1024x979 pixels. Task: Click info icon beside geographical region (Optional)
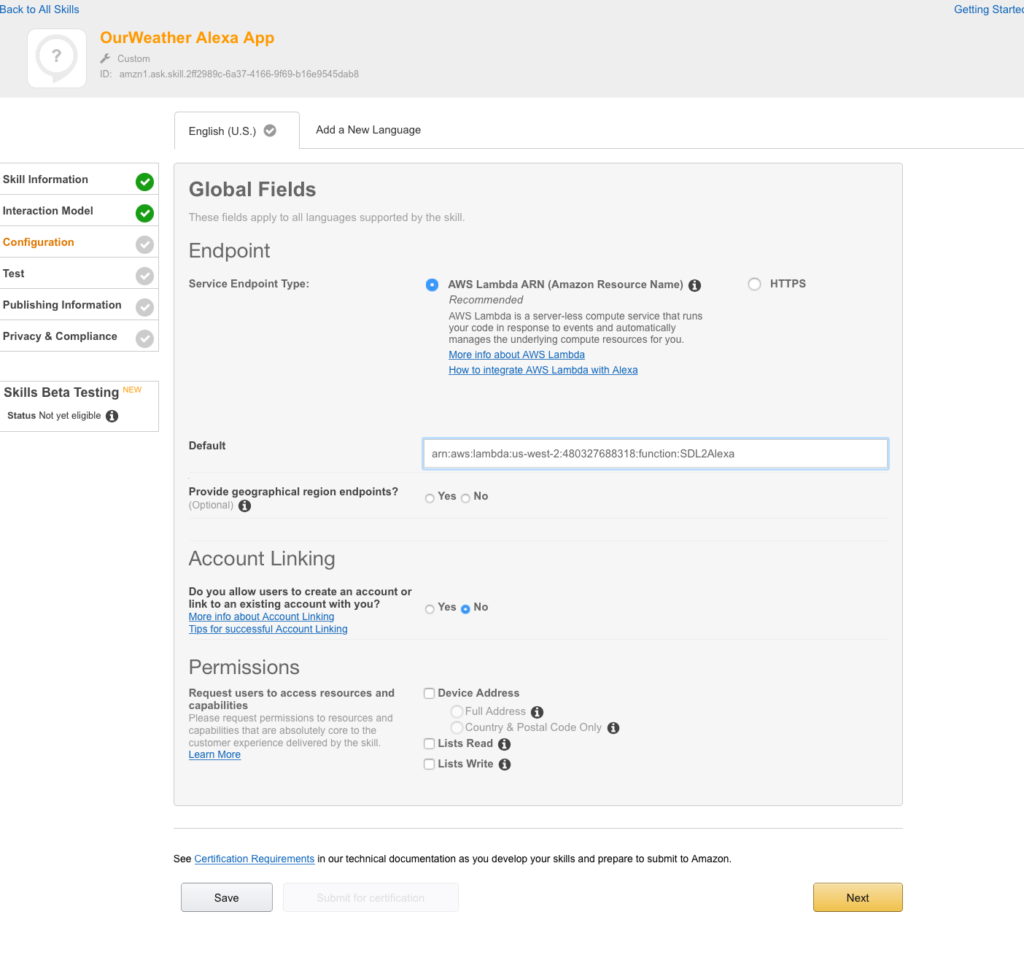coord(245,506)
